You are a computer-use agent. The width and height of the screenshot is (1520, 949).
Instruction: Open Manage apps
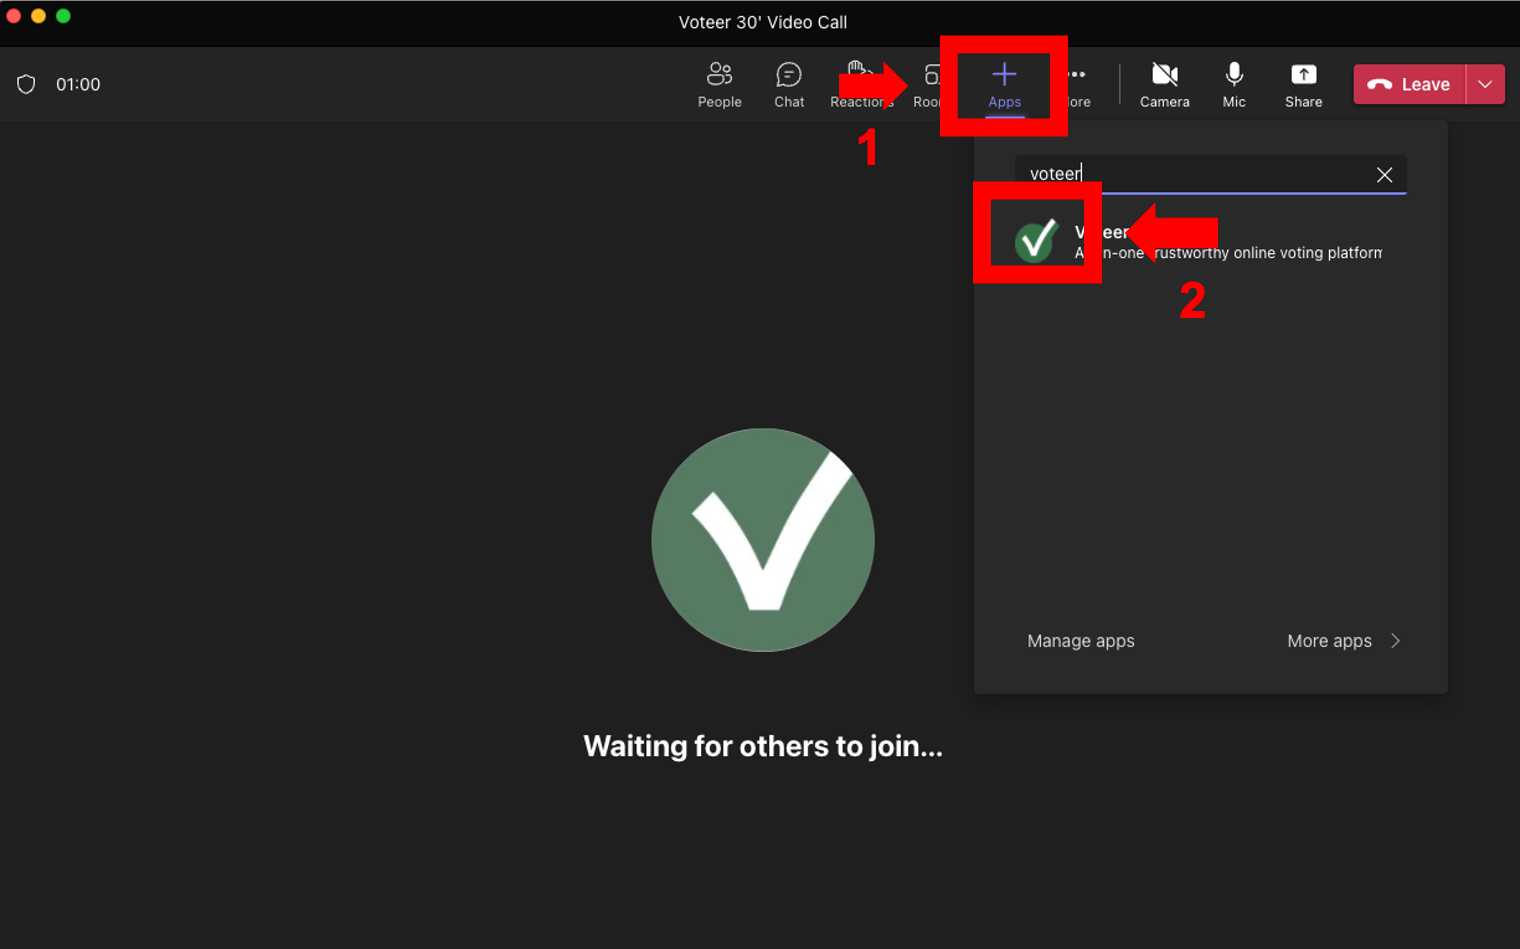coord(1080,641)
